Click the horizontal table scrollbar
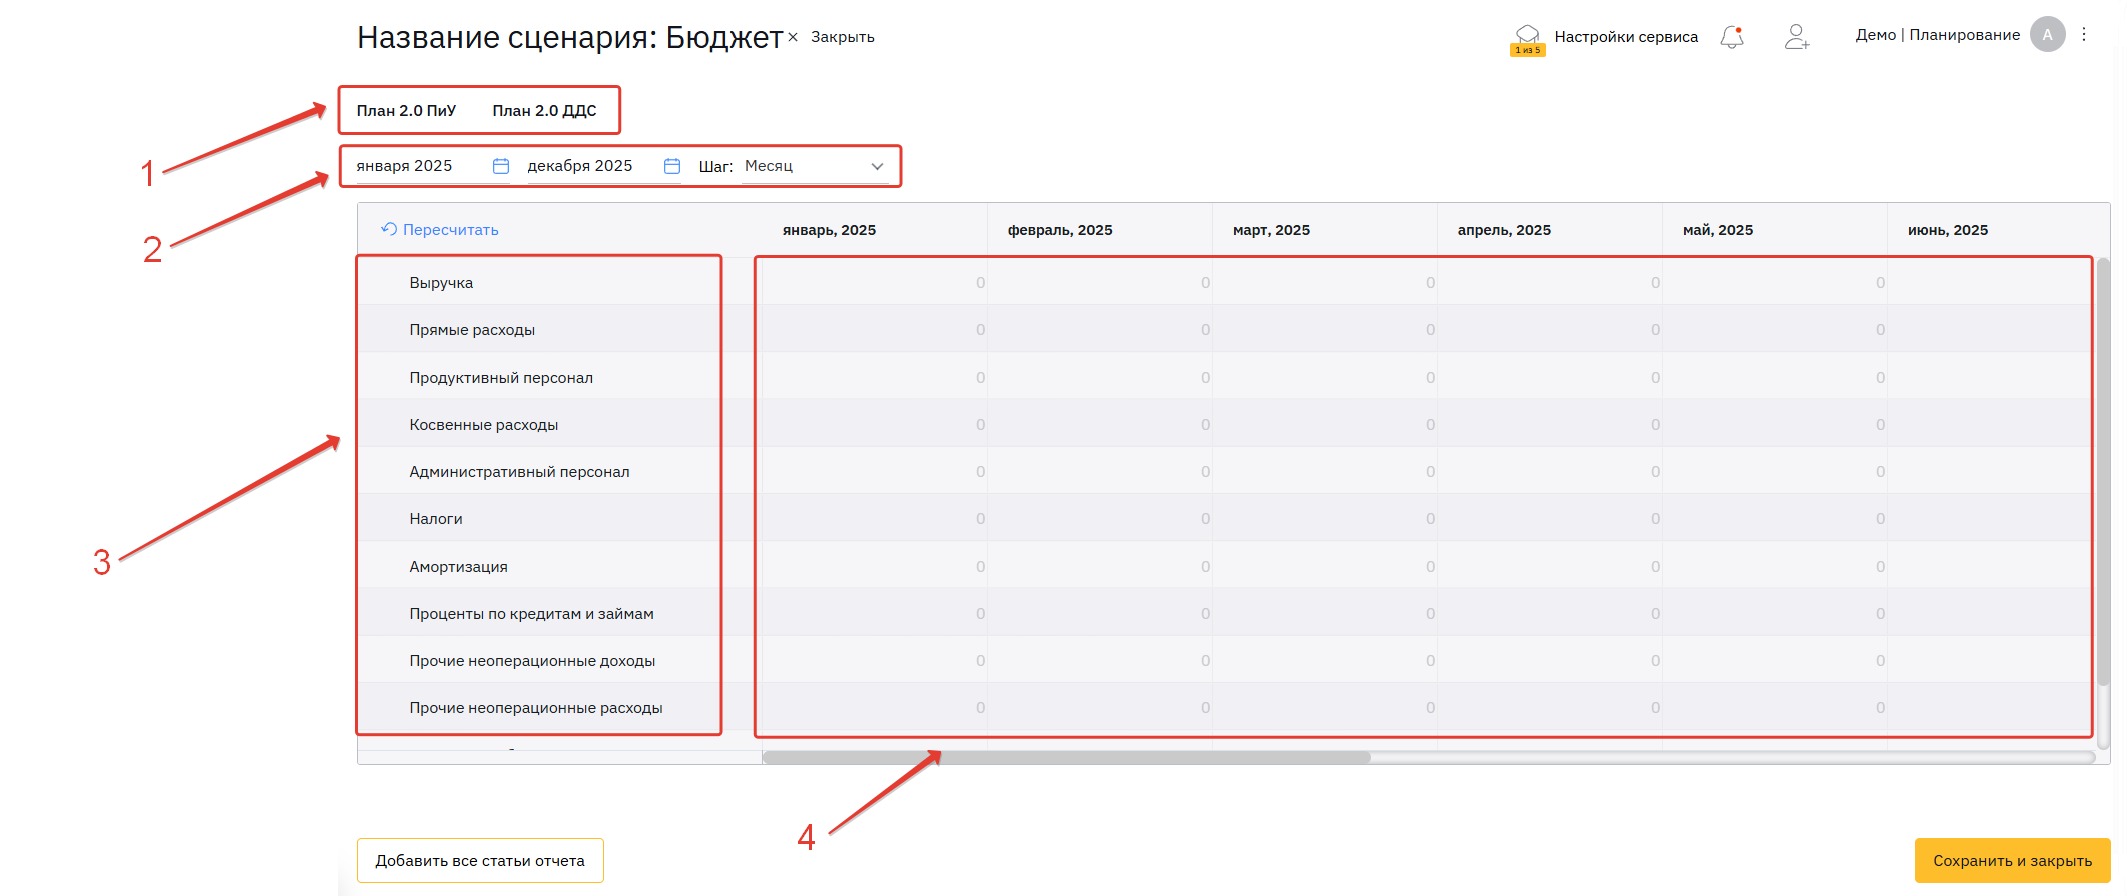2127x896 pixels. pos(1066,758)
